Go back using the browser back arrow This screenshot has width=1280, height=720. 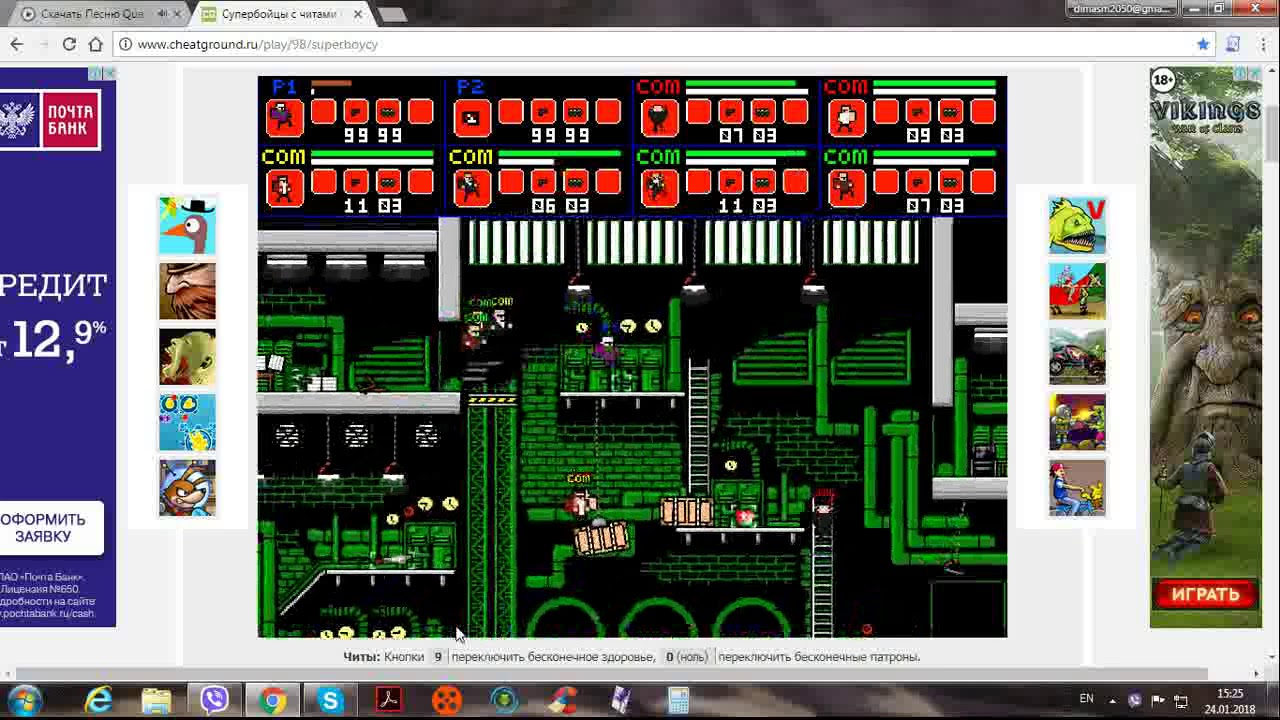17,44
